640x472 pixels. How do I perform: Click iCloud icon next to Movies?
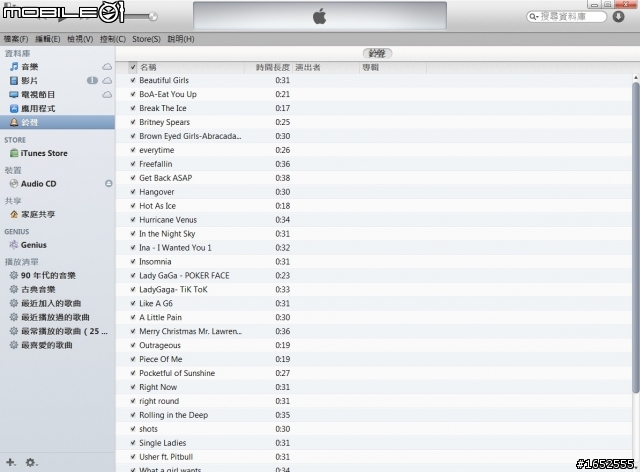click(107, 80)
